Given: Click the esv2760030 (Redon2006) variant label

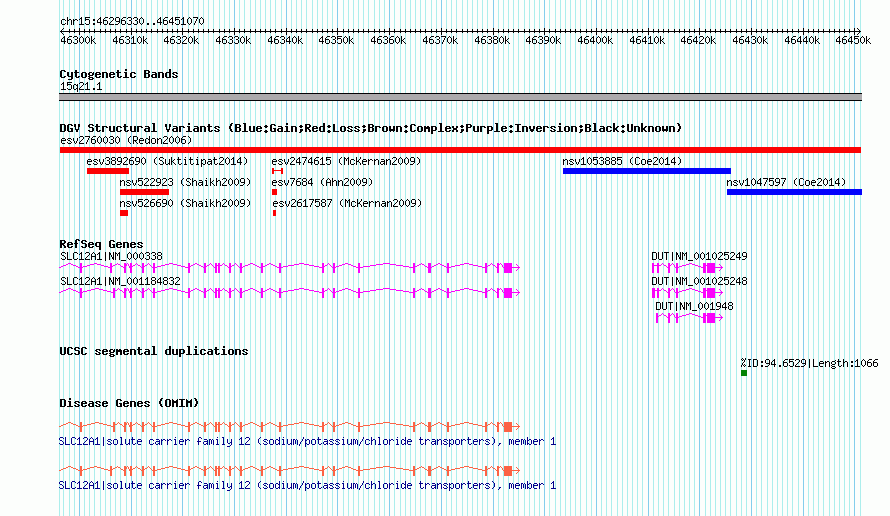Looking at the screenshot, I should click(x=126, y=140).
